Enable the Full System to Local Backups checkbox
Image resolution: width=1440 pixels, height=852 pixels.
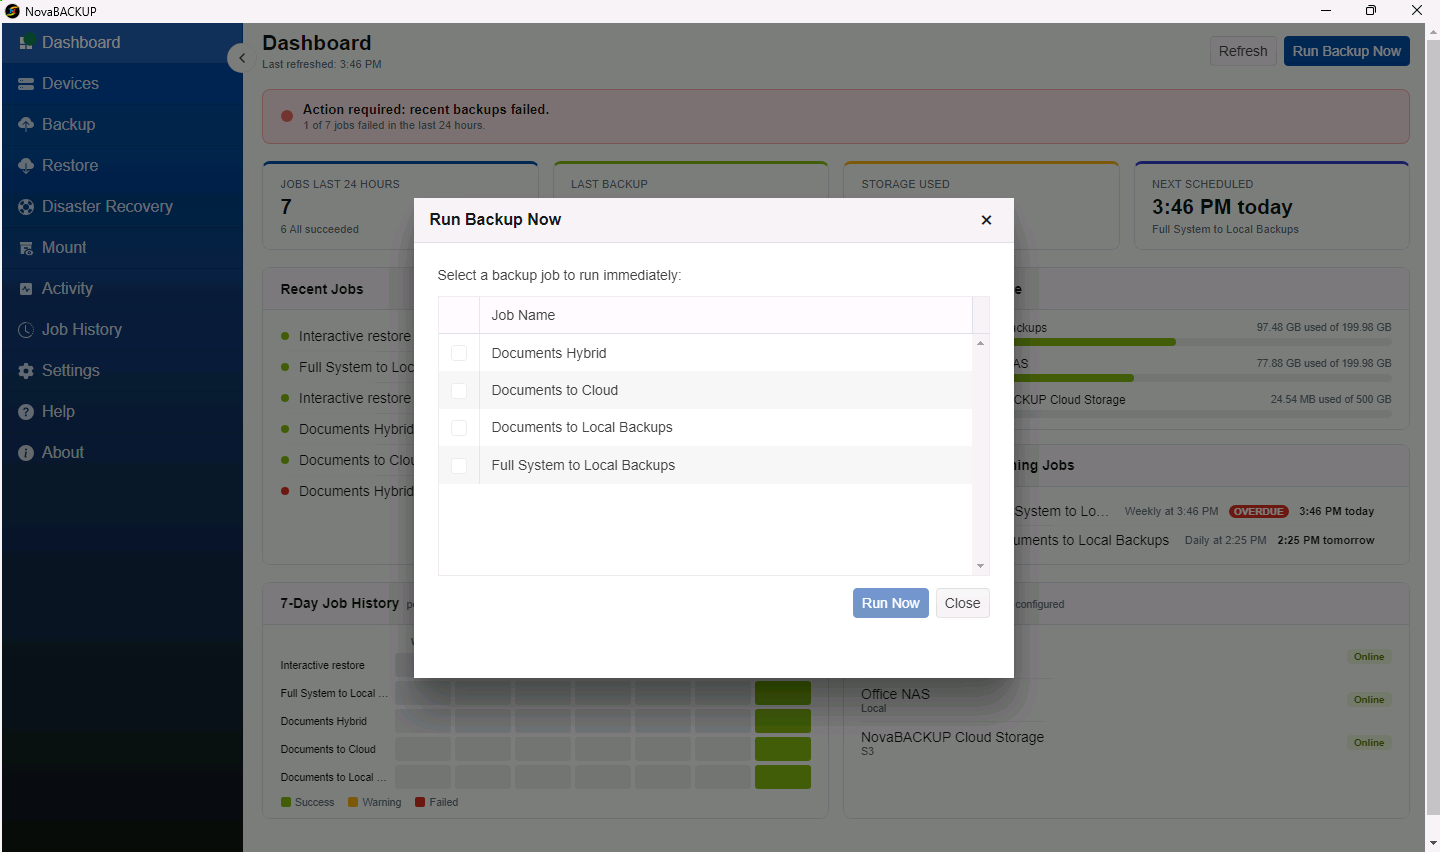point(459,465)
